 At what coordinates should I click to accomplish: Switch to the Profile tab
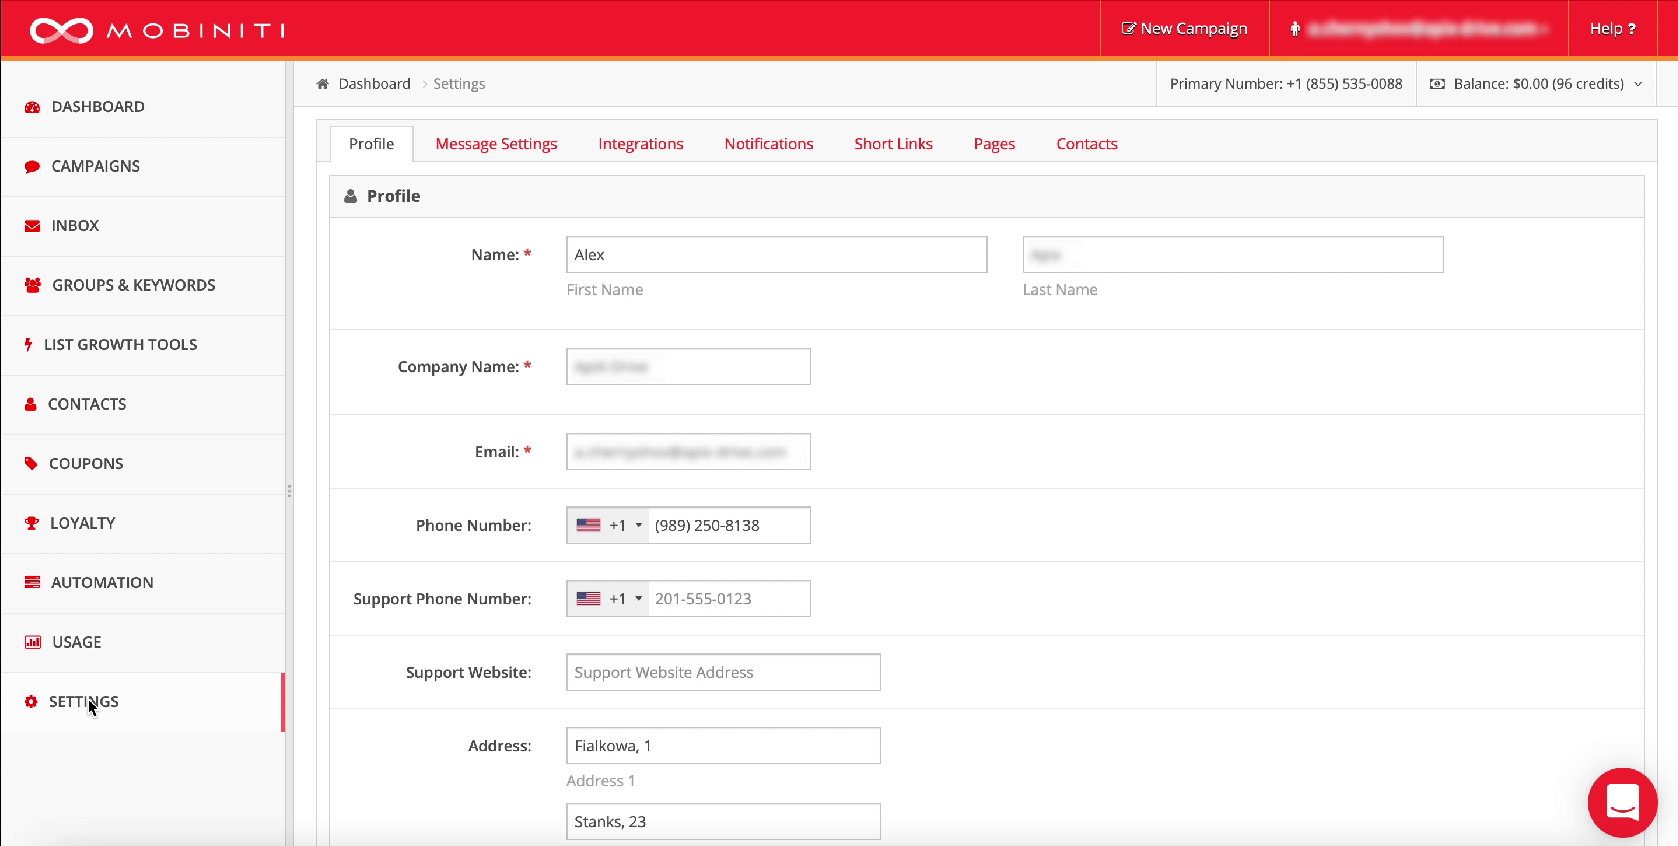coord(371,144)
